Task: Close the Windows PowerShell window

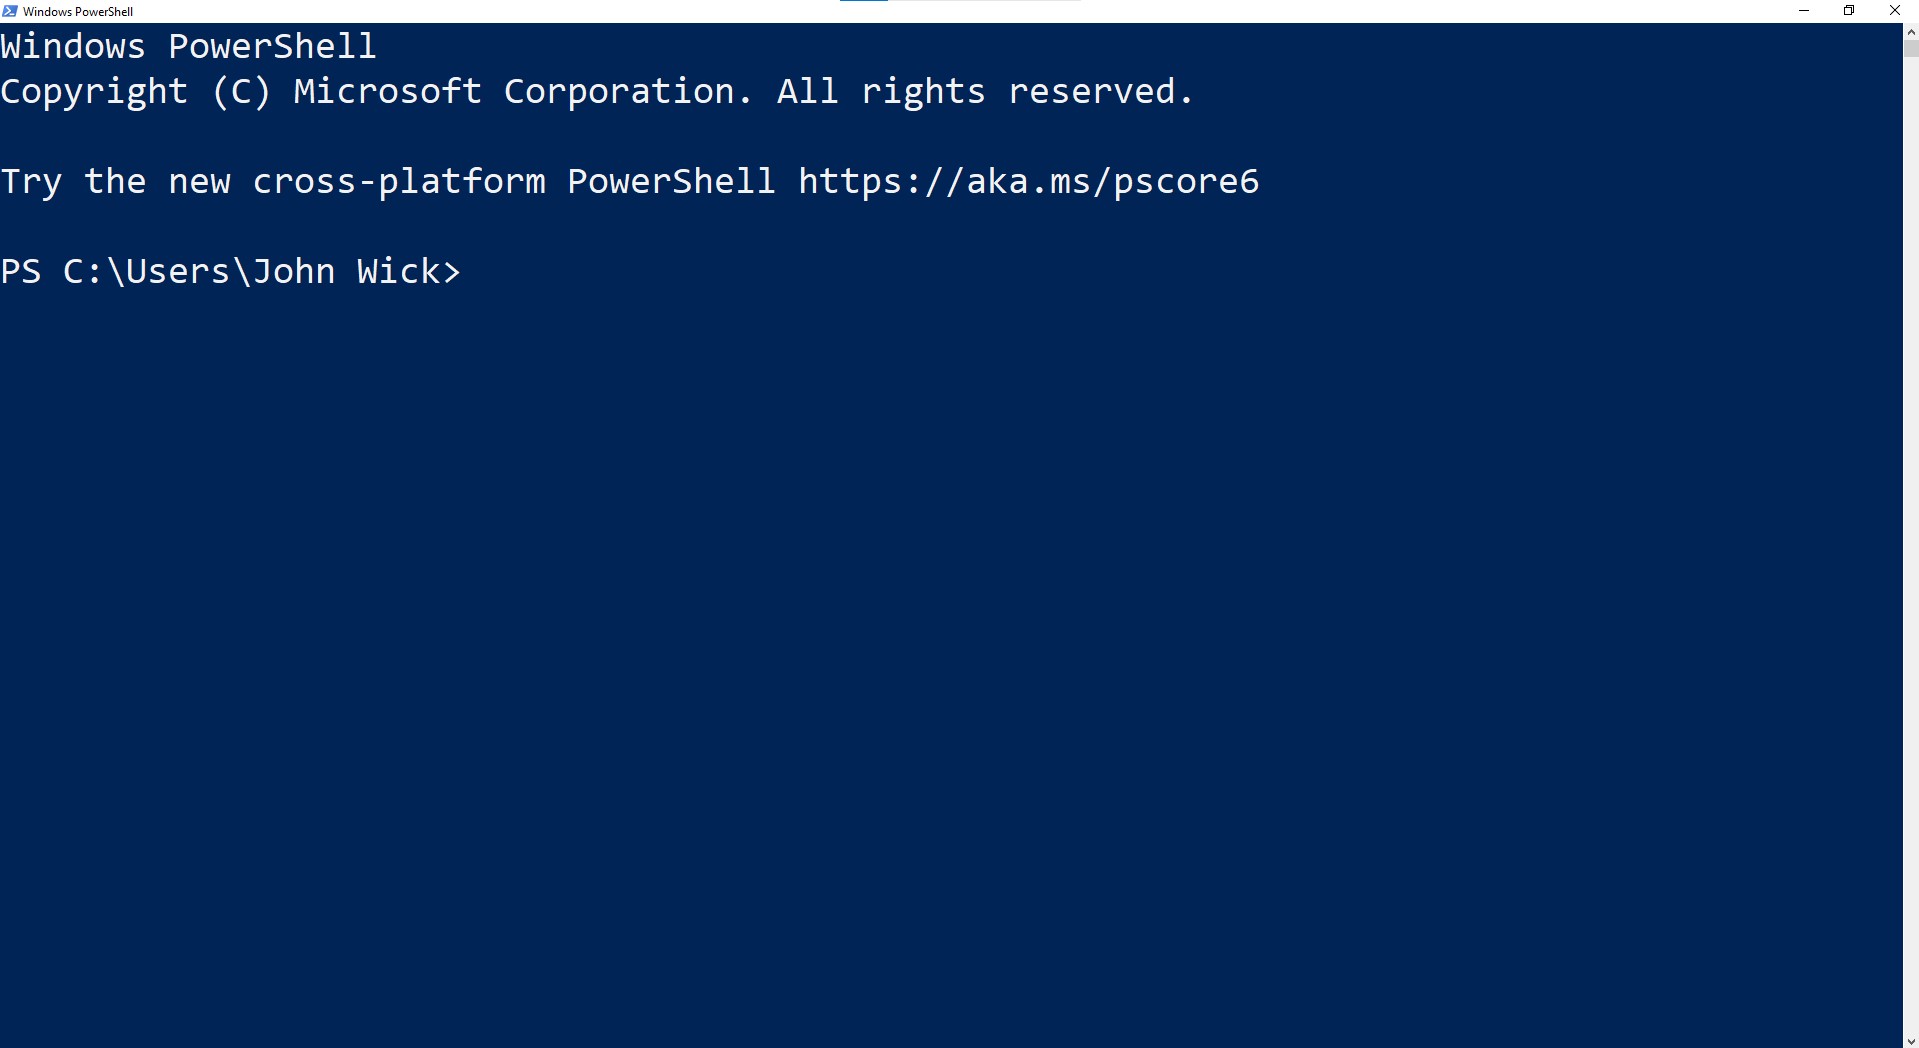Action: click(1894, 11)
